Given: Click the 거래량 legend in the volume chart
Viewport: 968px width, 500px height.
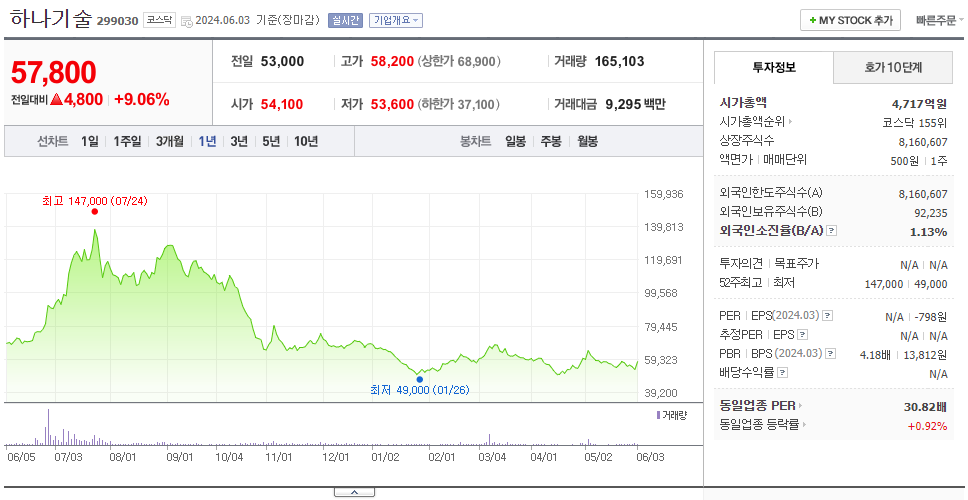Looking at the screenshot, I should (672, 416).
